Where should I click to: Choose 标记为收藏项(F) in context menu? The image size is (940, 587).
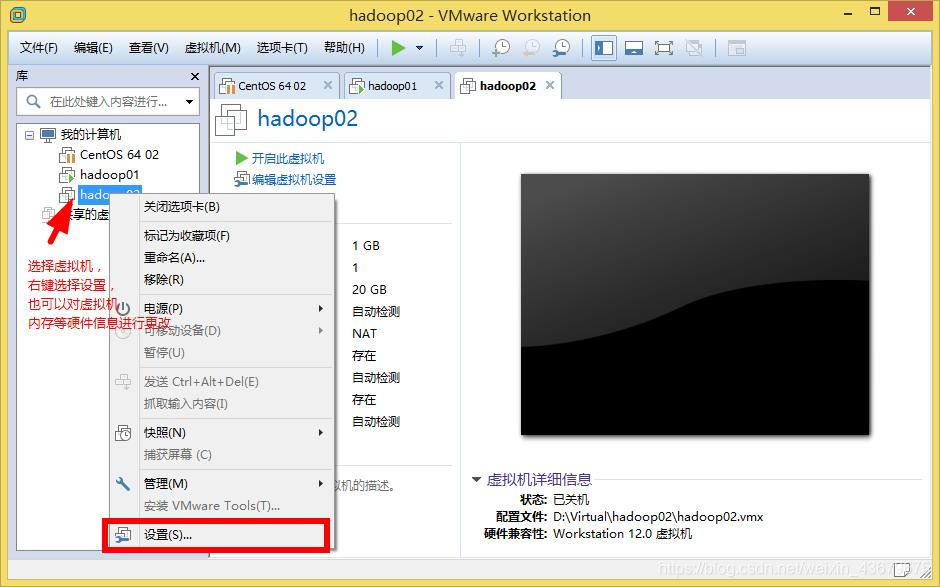[x=222, y=236]
